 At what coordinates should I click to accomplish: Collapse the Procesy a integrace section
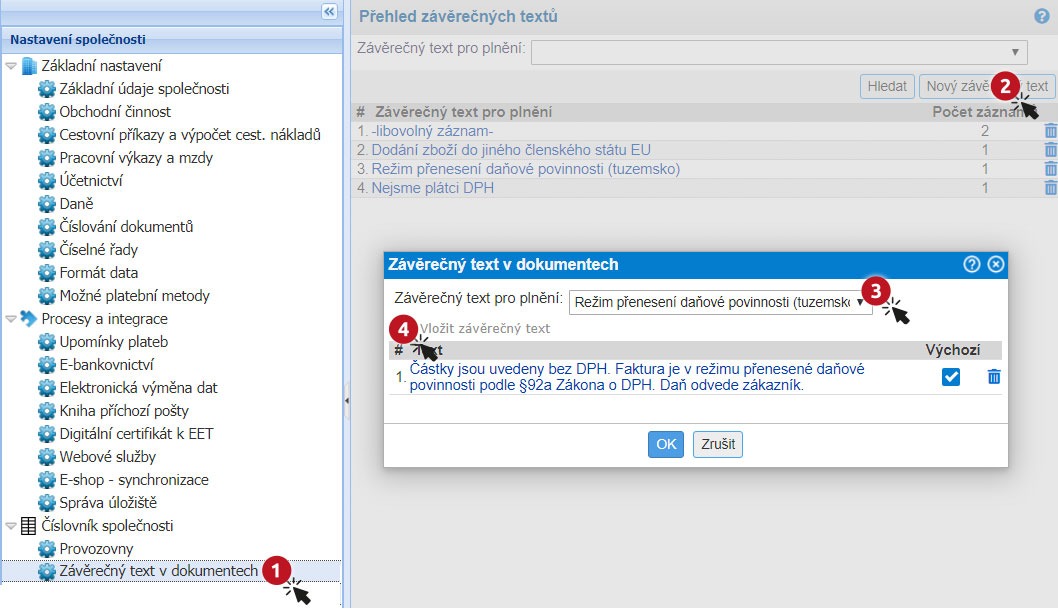point(12,319)
